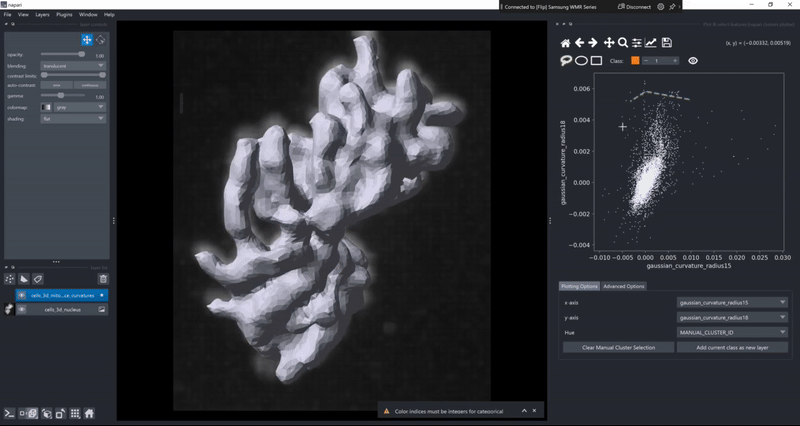Click the cells_3d_nucleus layer thumbnail
This screenshot has width=800, height=426.
(9, 309)
